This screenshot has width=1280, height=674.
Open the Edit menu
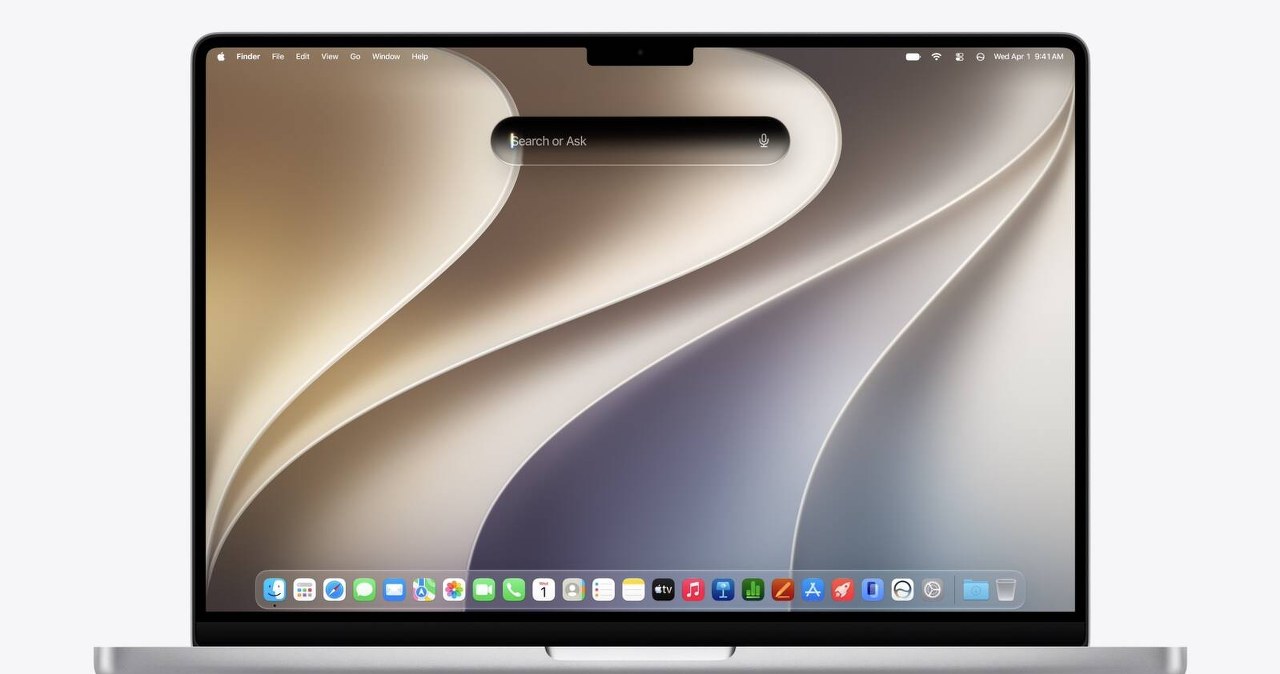302,57
